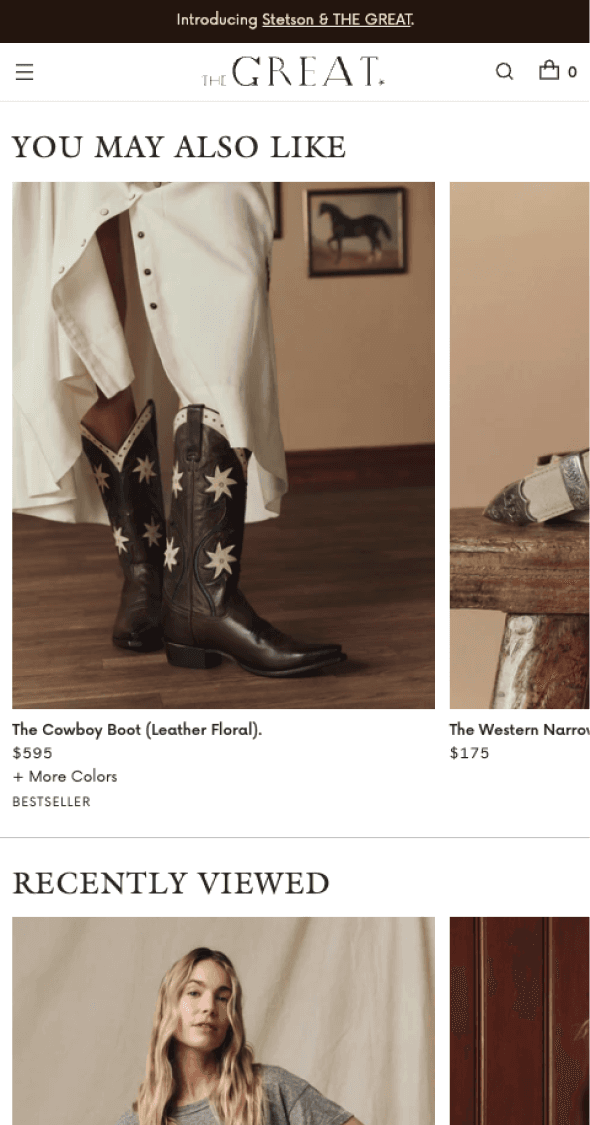590x1125 pixels.
Task: Open the dark red recently viewed item
Action: [x=520, y=1020]
